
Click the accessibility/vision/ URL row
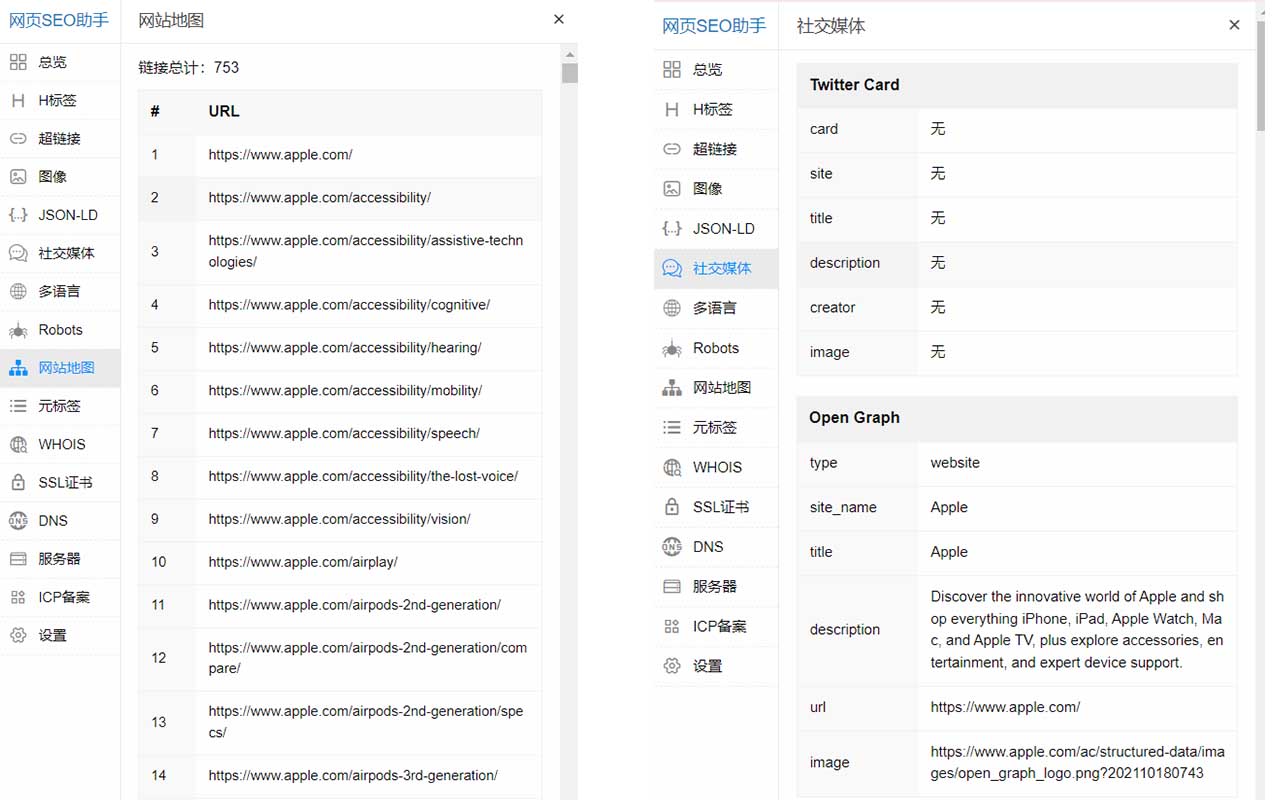(339, 519)
